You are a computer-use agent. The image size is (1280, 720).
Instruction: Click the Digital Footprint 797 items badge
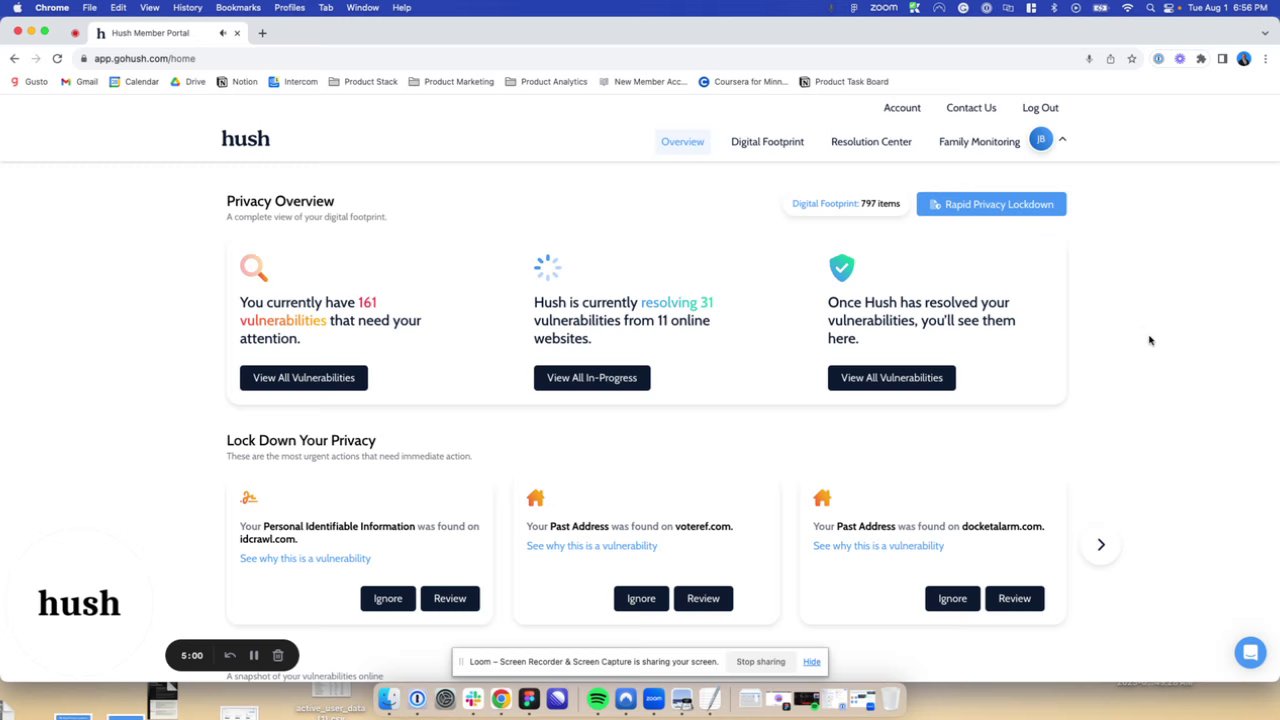tap(846, 204)
